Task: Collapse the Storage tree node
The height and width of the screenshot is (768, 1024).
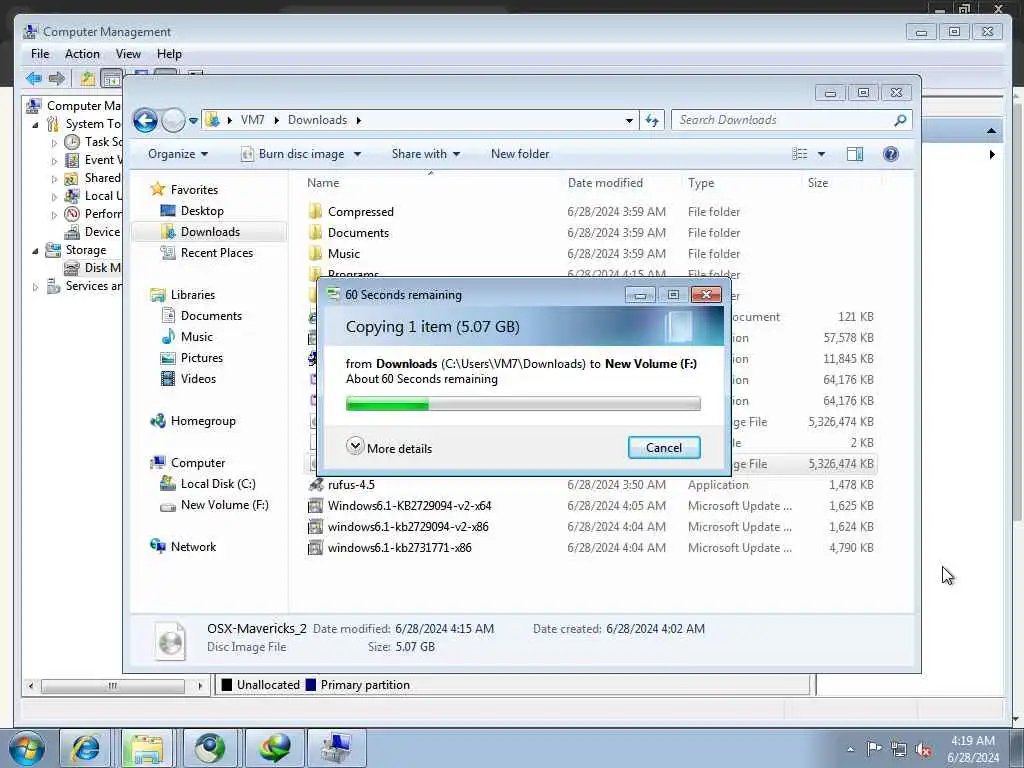Action: coord(35,250)
